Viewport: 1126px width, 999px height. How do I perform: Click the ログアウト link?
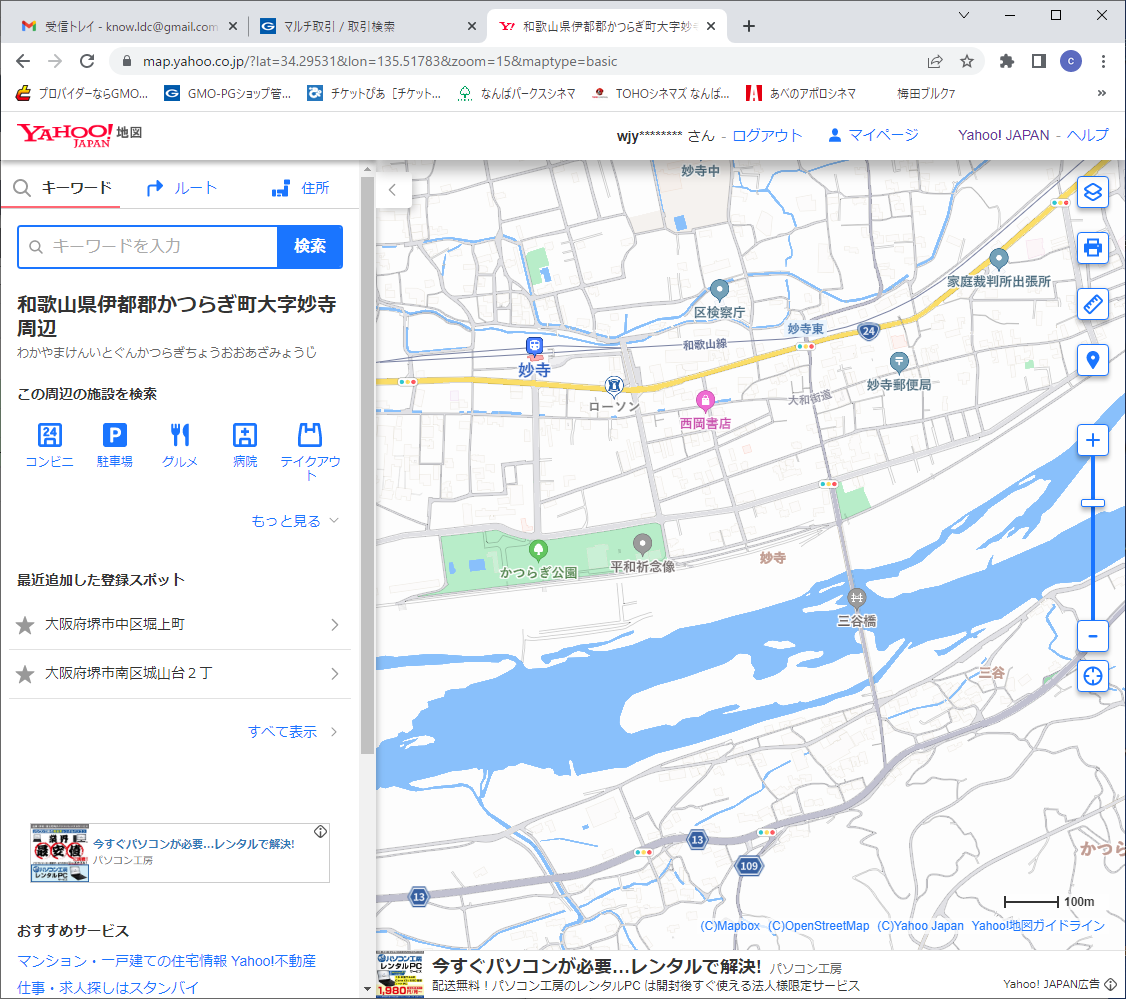767,136
